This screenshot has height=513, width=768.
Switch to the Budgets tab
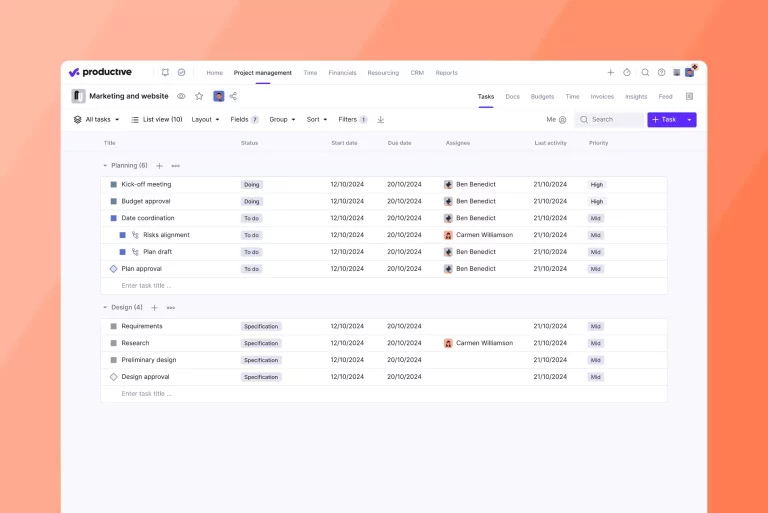(542, 97)
